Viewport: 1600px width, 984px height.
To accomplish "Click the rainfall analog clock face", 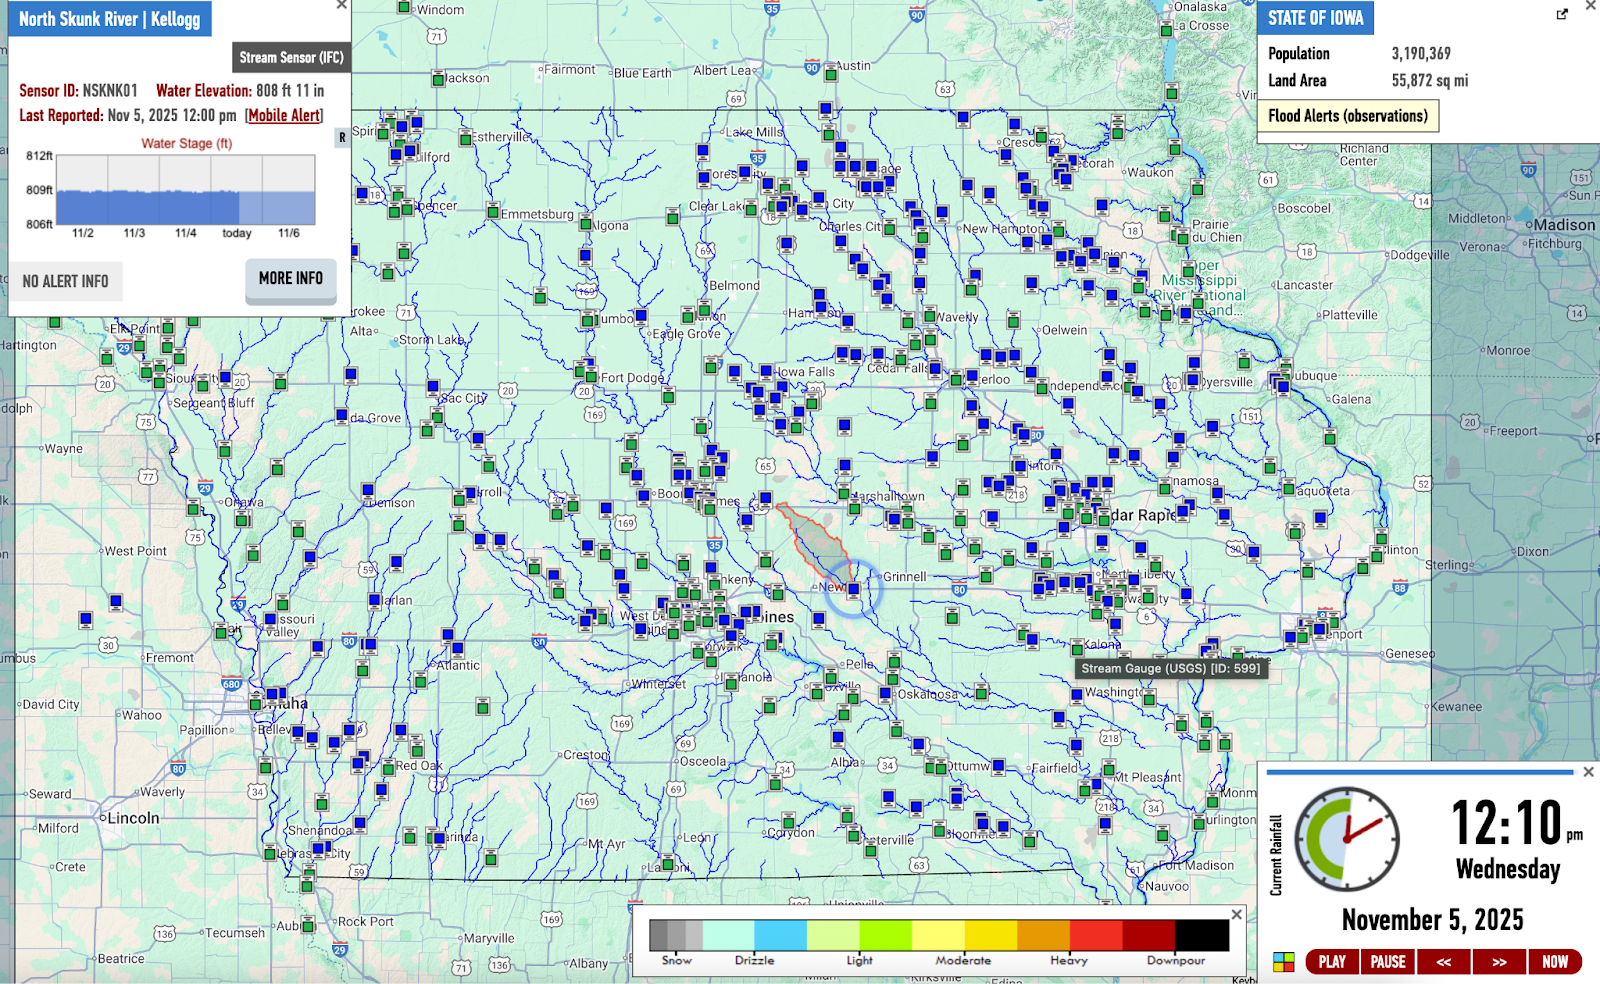I will coord(1346,838).
